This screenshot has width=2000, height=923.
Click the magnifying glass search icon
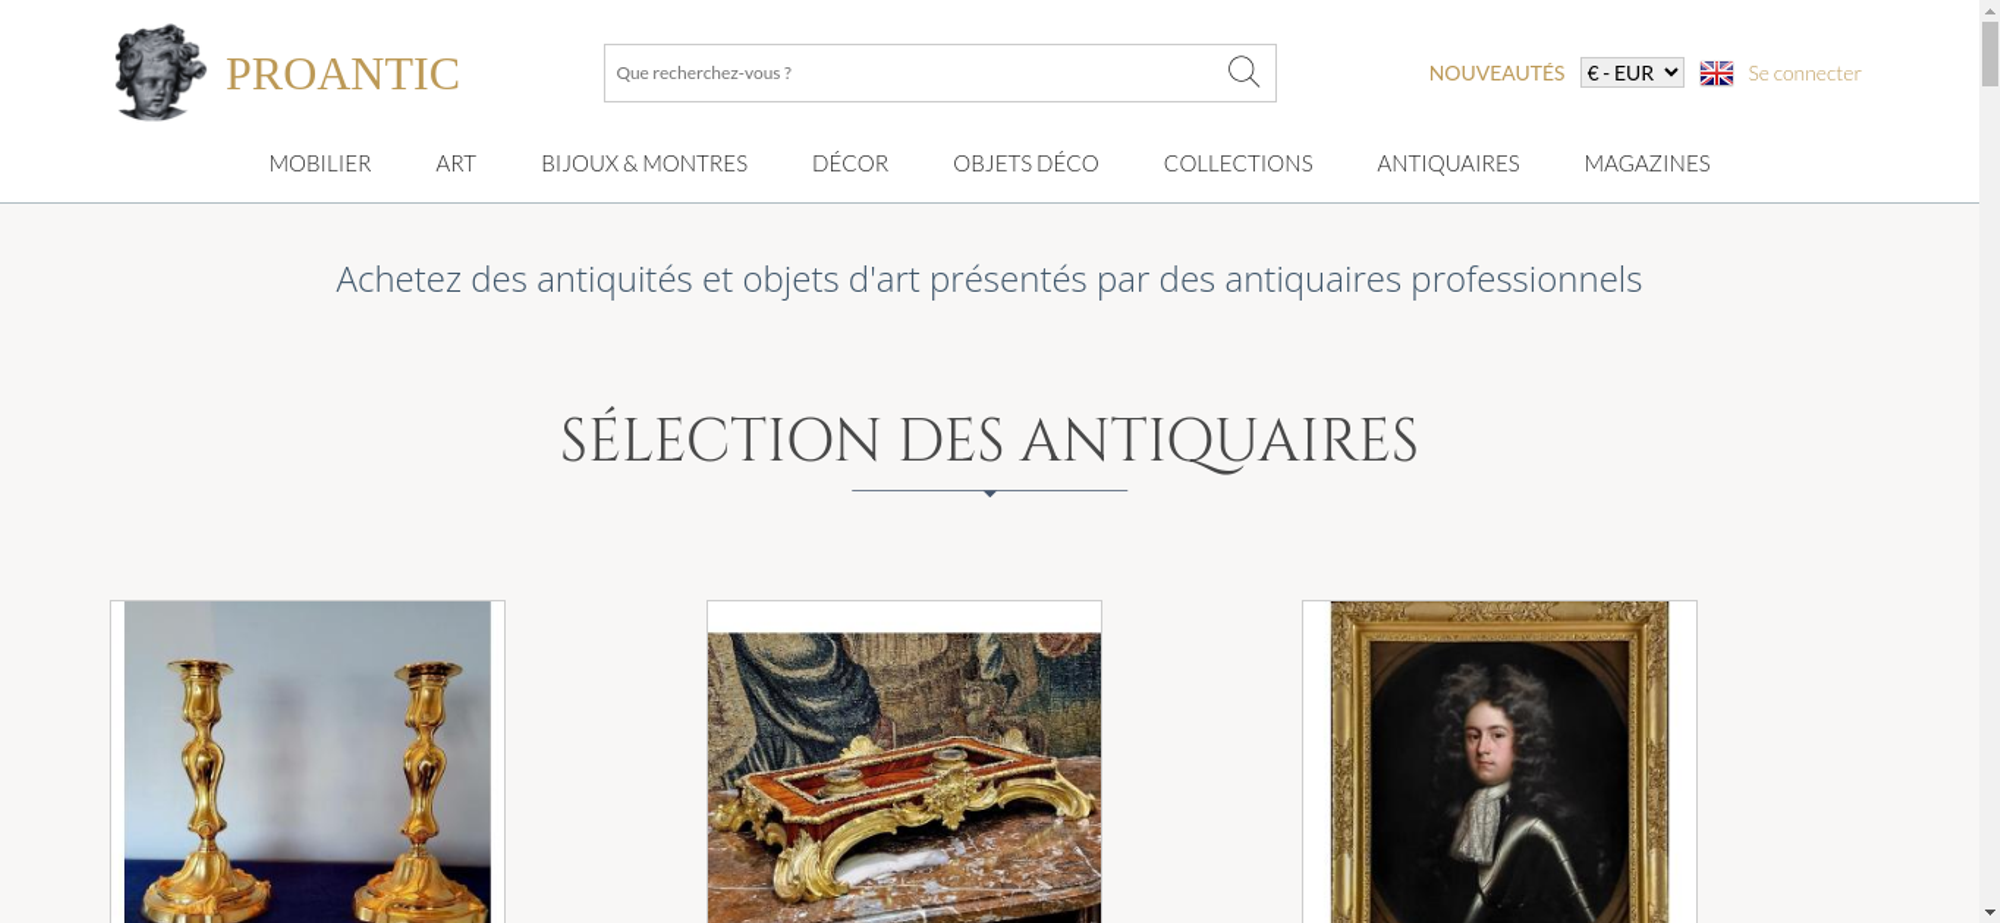[x=1243, y=72]
